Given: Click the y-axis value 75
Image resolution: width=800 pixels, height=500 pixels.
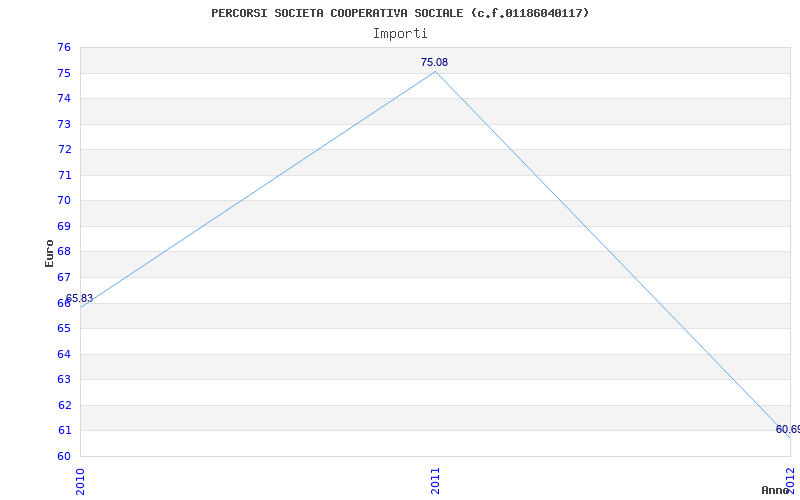Looking at the screenshot, I should [x=64, y=73].
